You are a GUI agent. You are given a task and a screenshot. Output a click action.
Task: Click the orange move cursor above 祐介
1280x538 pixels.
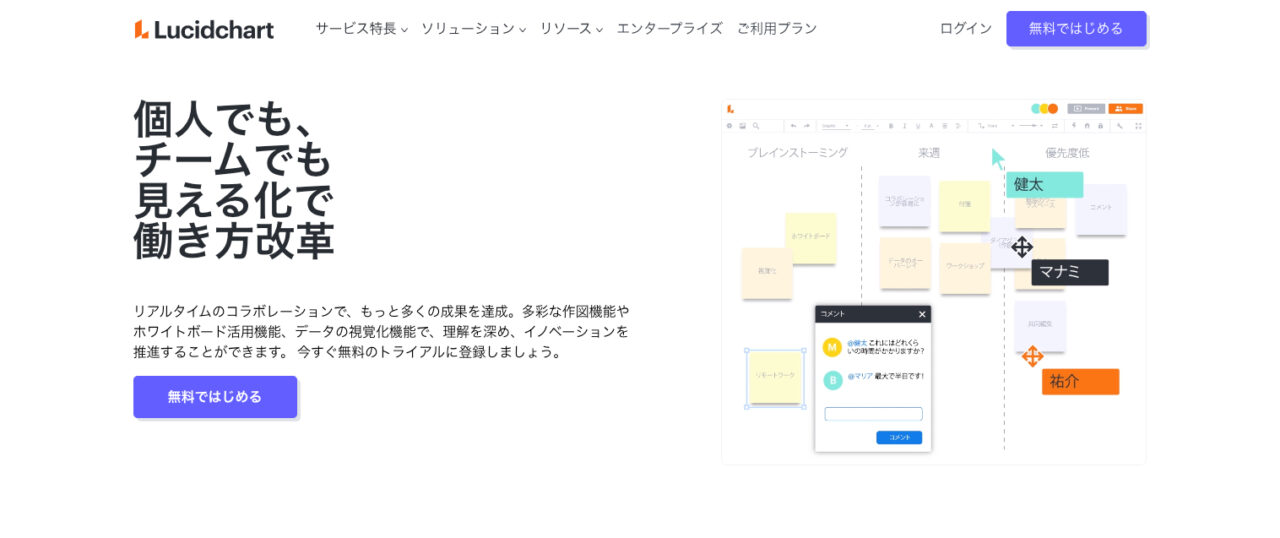click(1033, 356)
